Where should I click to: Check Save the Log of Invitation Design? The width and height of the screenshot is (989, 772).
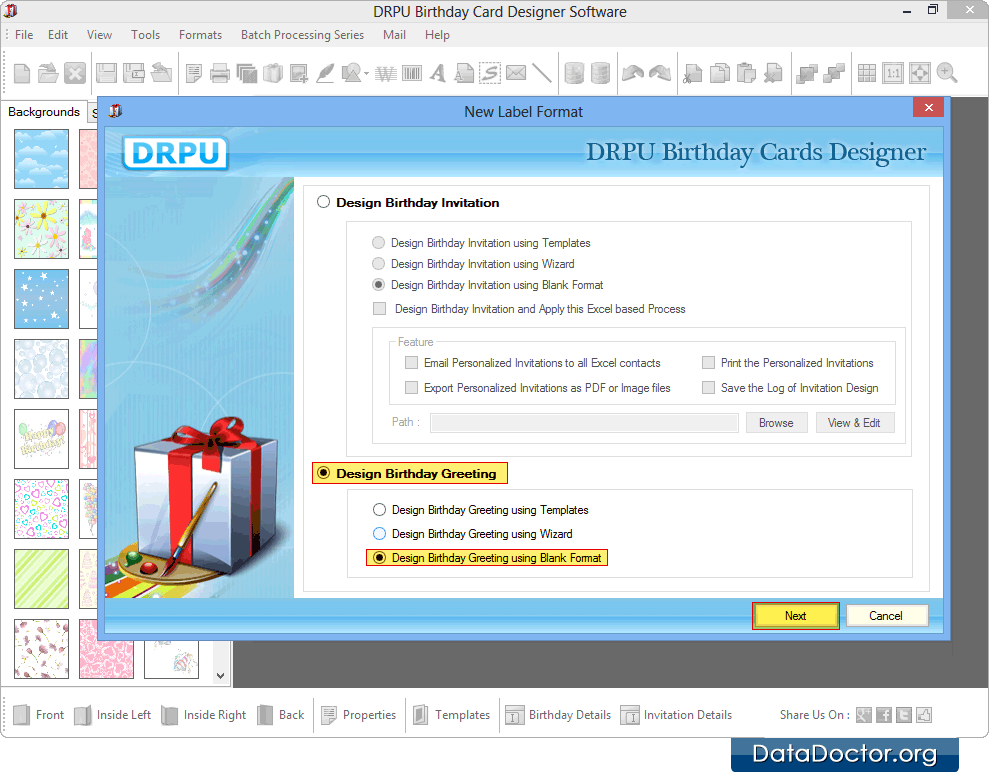point(708,387)
